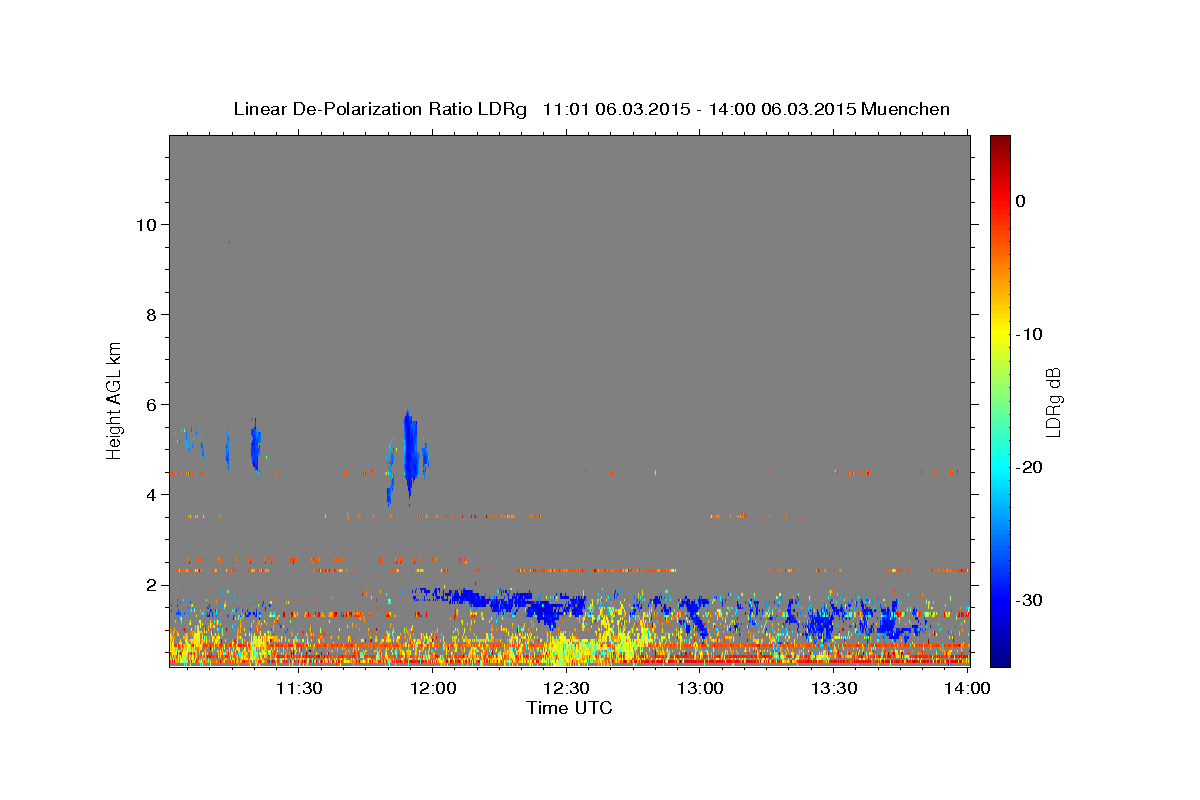Click the height tick label '6'
Image resolution: width=1200 pixels, height=800 pixels.
click(152, 404)
